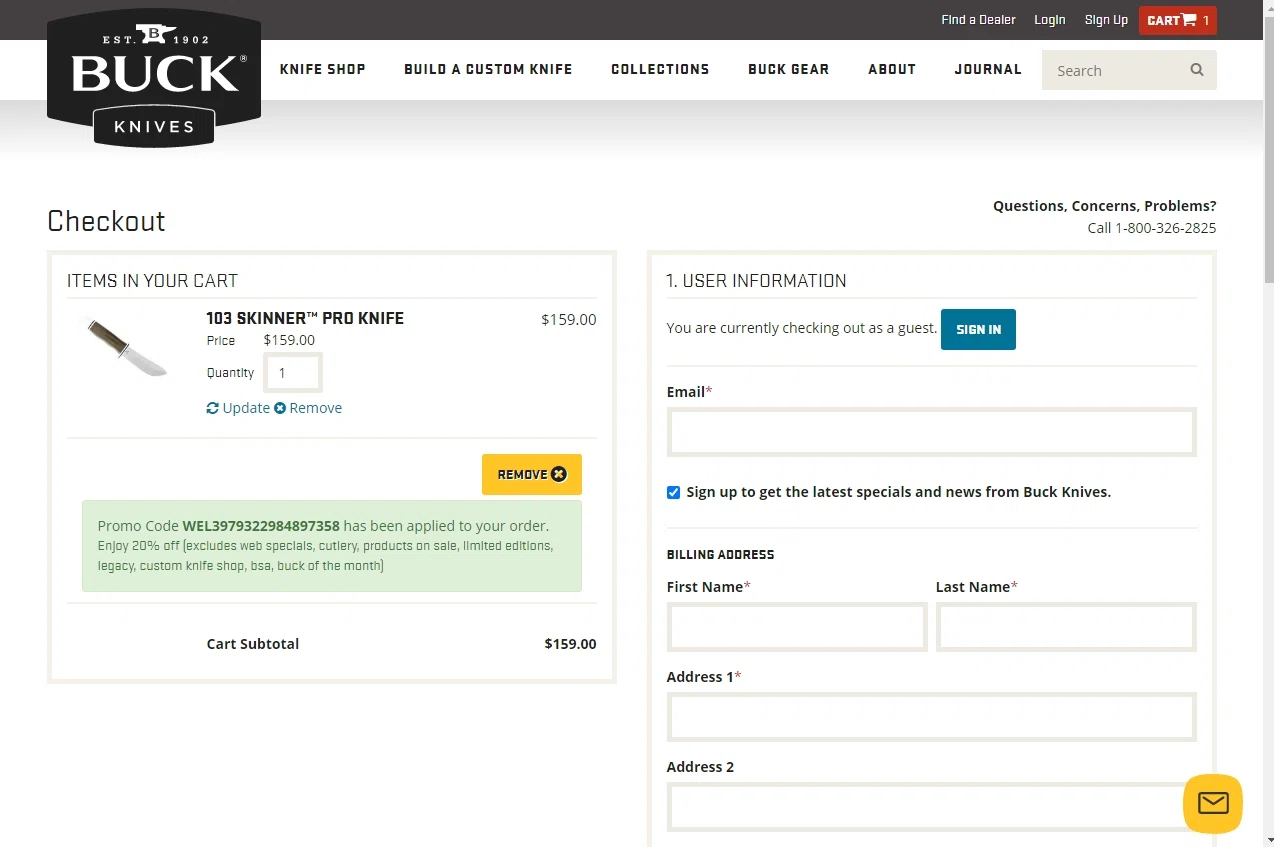Click the 'Items in Your Cart' heading

pyautogui.click(x=152, y=281)
